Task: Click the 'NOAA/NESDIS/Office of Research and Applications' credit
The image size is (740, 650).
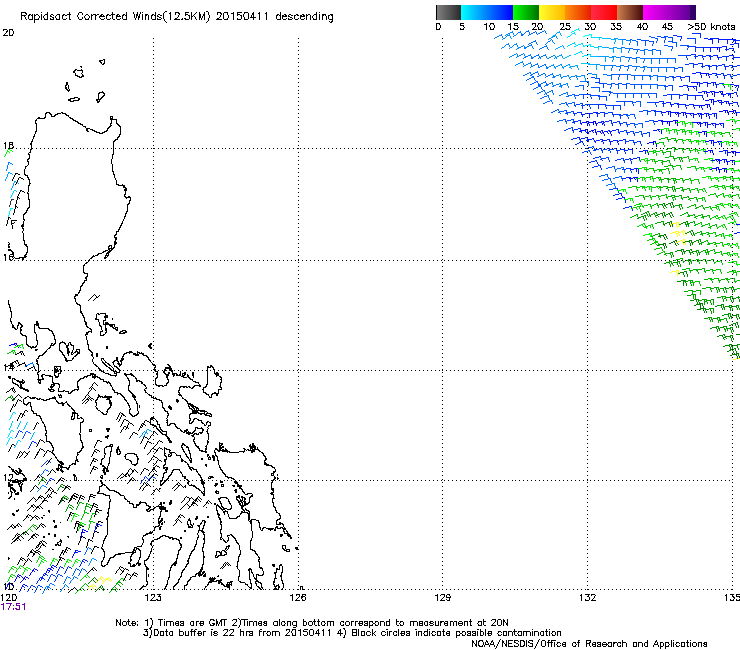Action: coord(589,644)
